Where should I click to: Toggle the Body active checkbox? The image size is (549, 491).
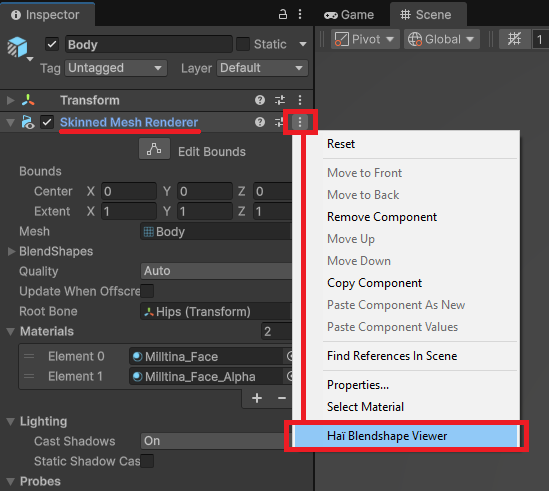(x=52, y=44)
